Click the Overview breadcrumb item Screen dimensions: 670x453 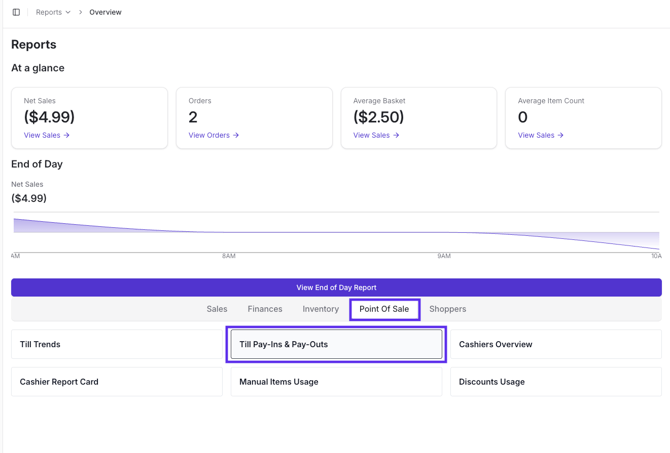(105, 12)
